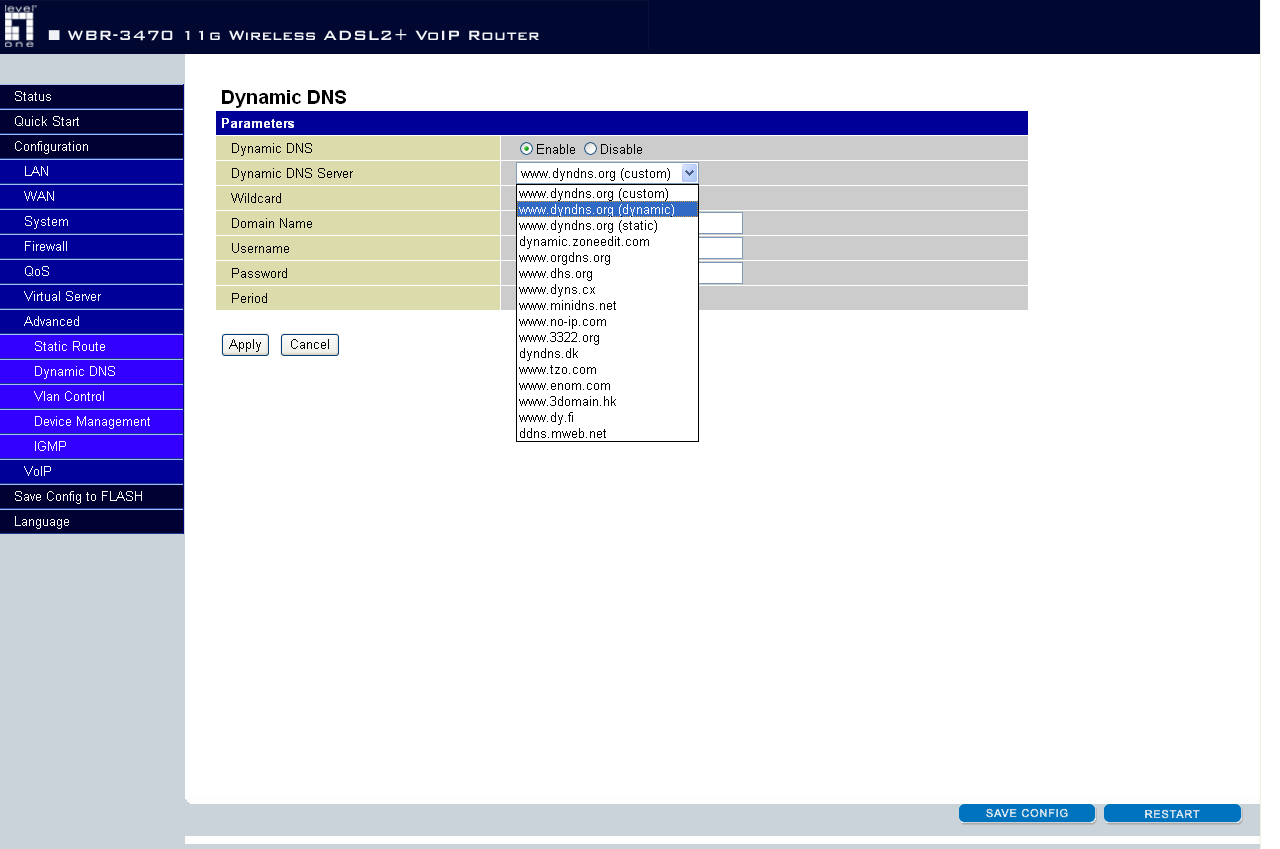This screenshot has height=849, width=1280.
Task: Open Device Management page
Action: tap(92, 421)
